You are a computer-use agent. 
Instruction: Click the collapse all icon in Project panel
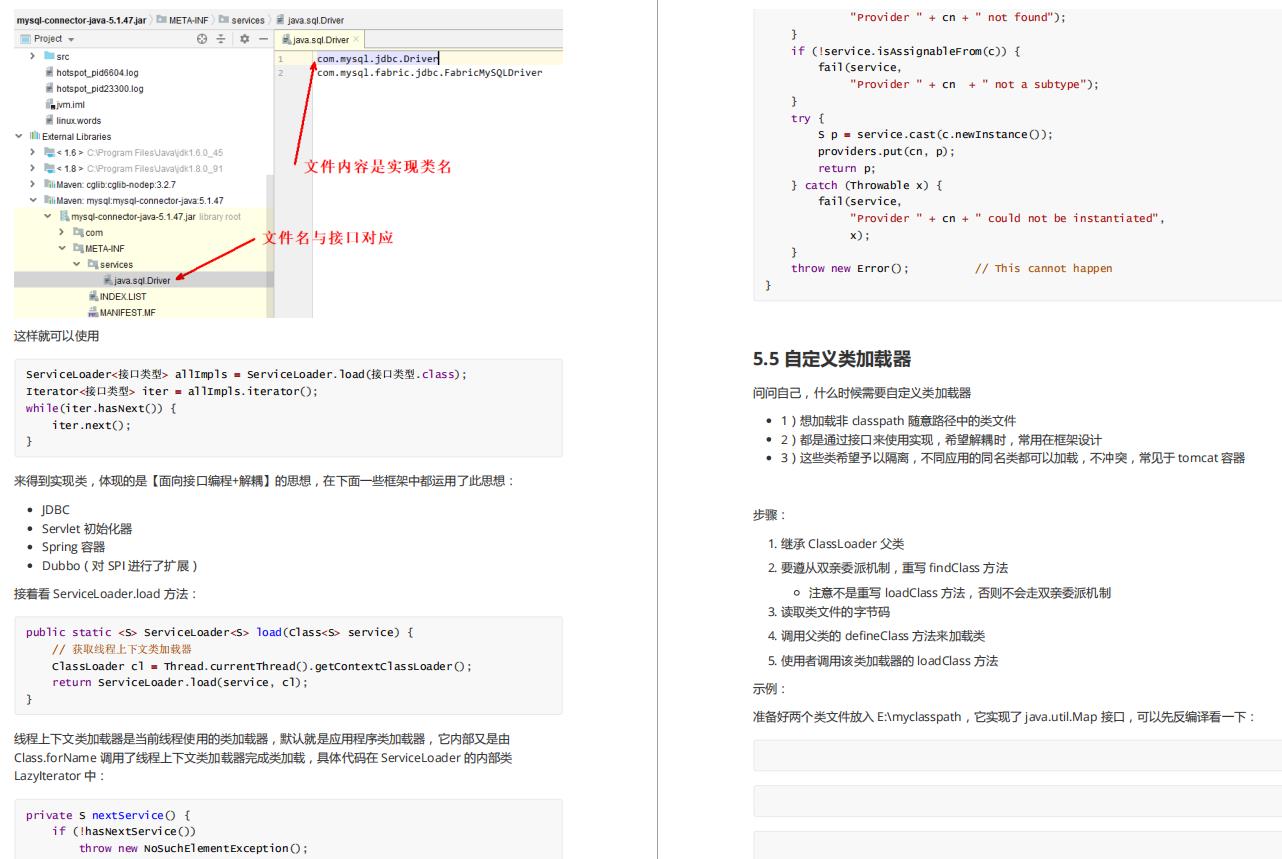[222, 39]
